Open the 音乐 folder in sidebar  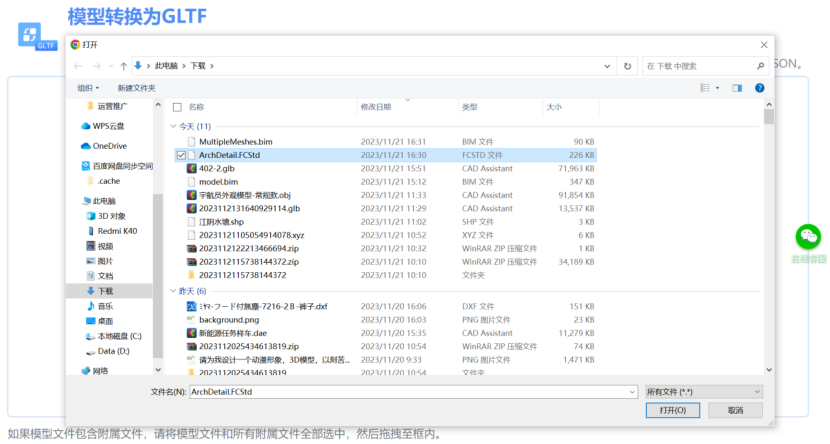[x=100, y=306]
